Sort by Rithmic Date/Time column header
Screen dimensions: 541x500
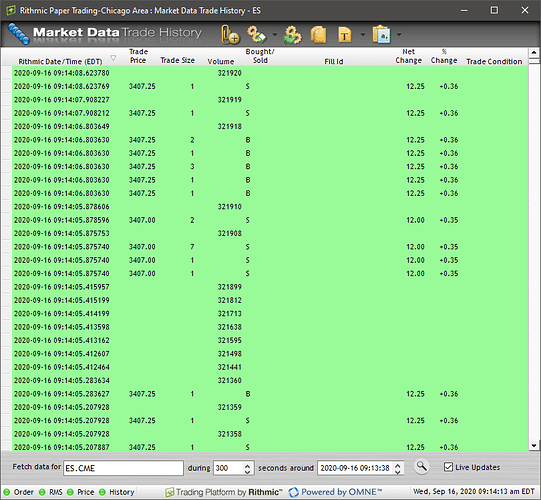coord(60,61)
